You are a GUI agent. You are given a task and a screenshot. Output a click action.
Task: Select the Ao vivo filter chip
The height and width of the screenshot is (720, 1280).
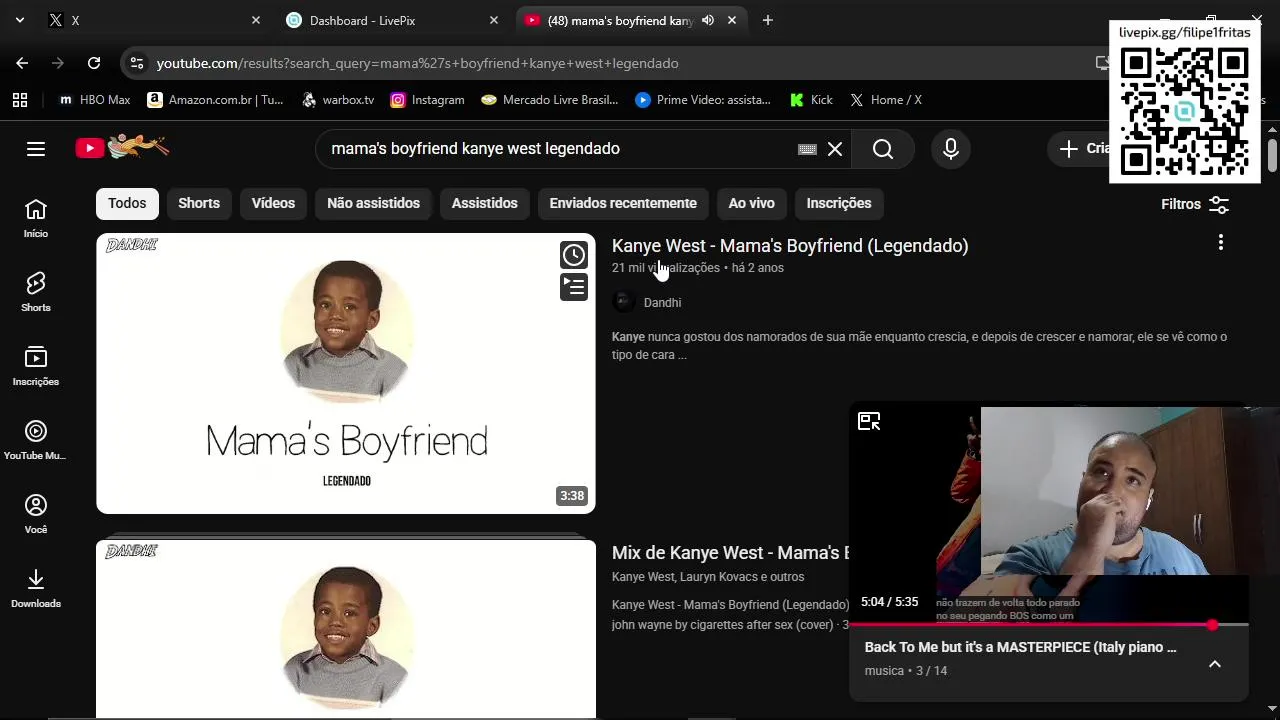click(x=752, y=203)
